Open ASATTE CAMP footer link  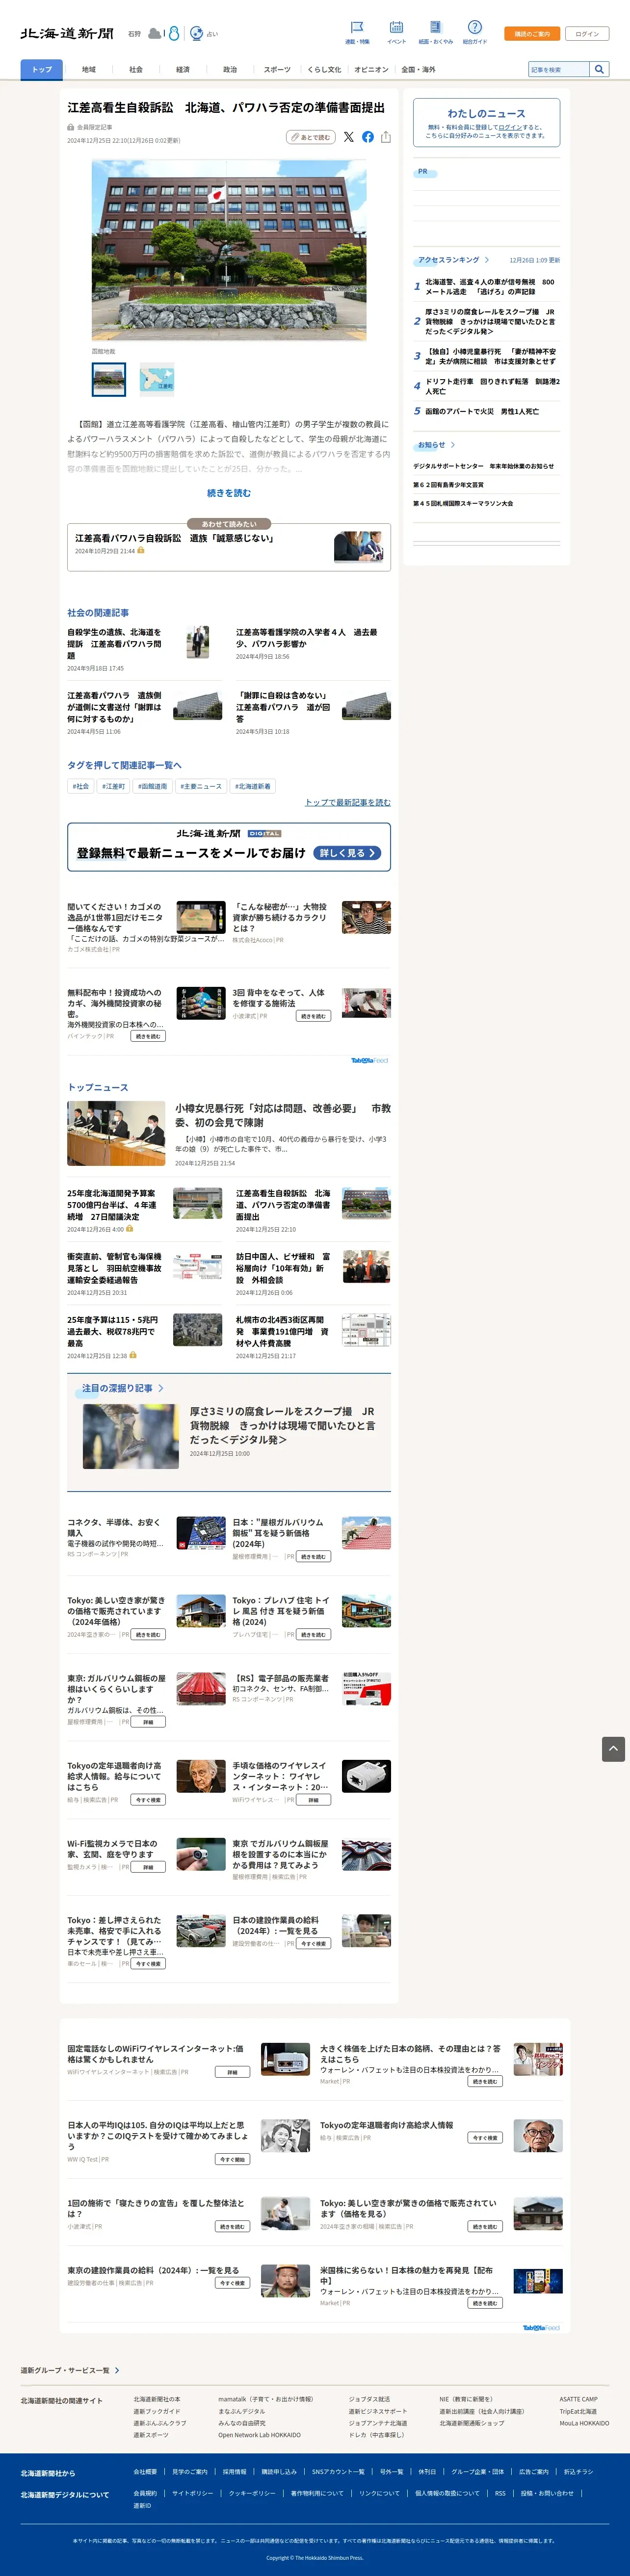pyautogui.click(x=579, y=2398)
